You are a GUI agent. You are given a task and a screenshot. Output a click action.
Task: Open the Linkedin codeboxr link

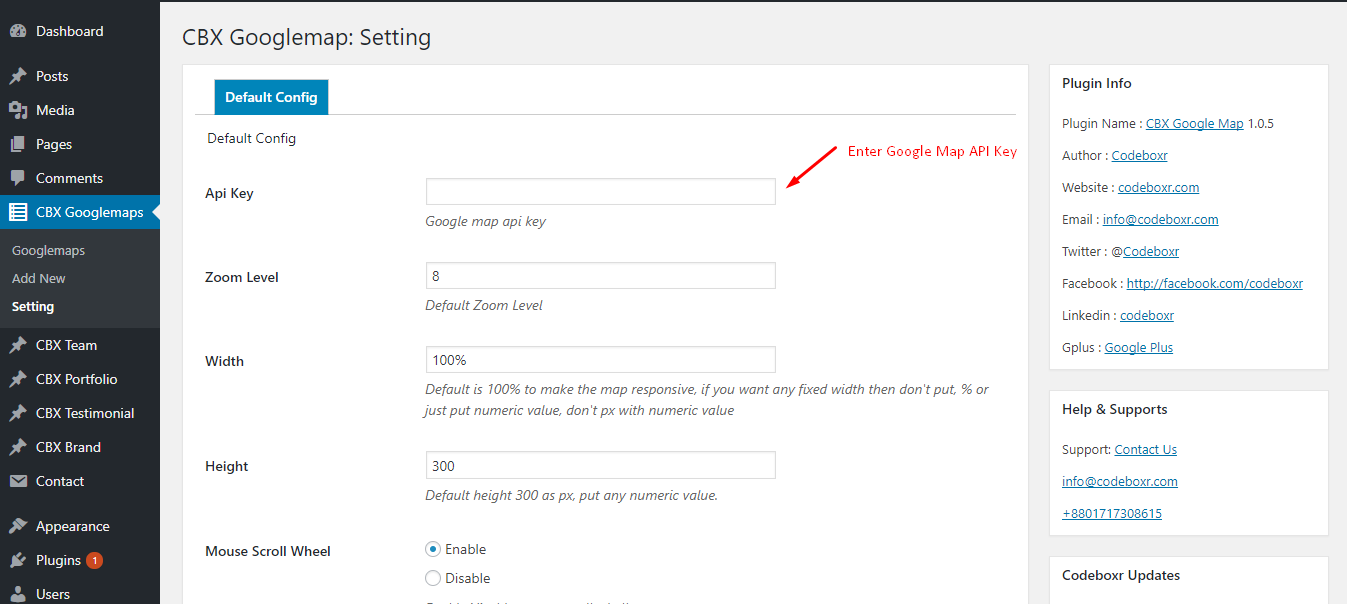click(x=1147, y=315)
